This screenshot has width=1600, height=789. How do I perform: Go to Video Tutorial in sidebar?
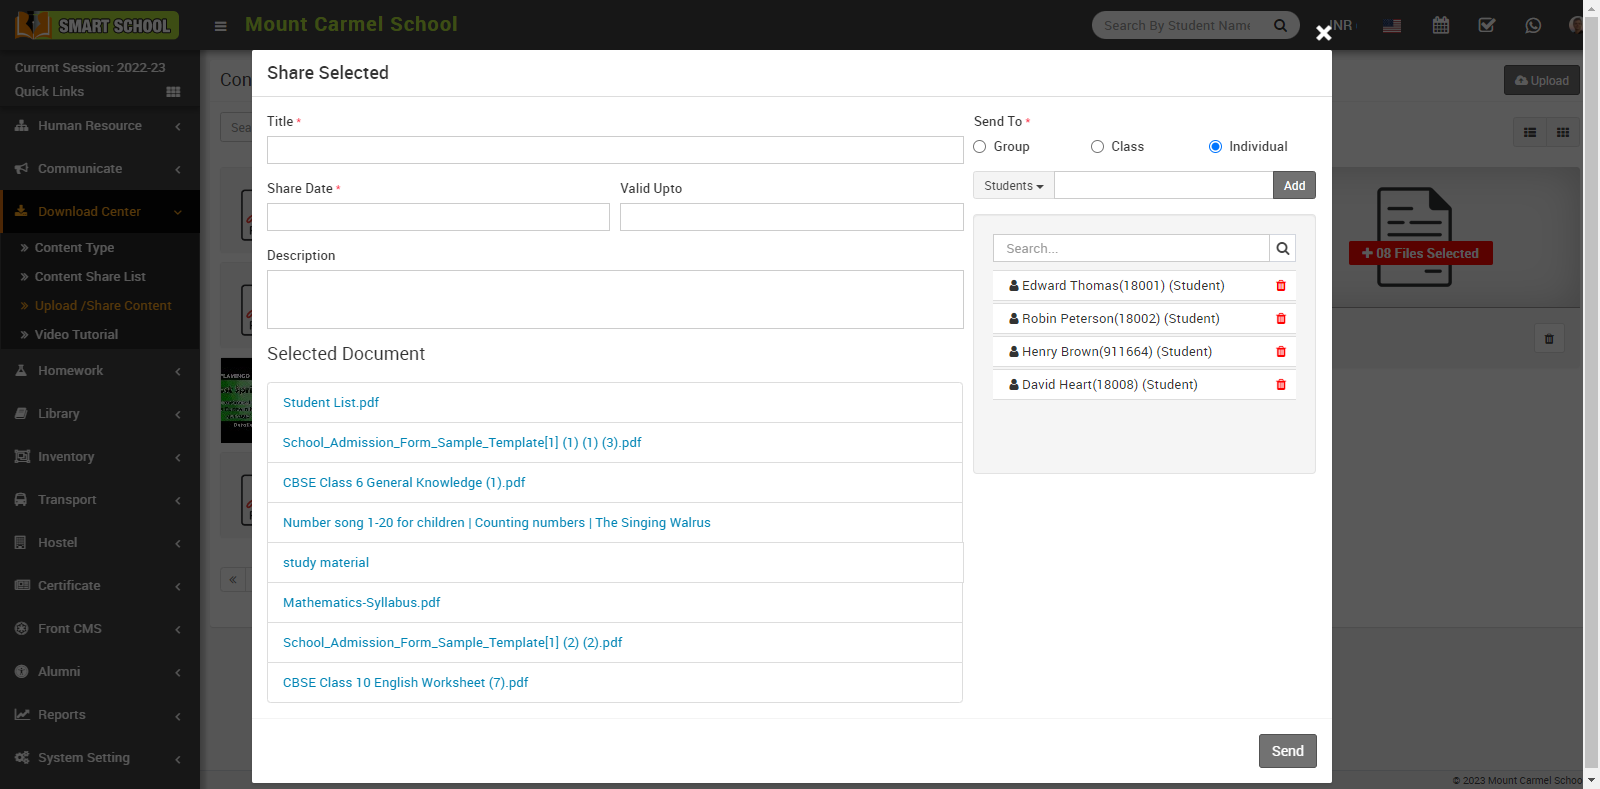point(76,335)
